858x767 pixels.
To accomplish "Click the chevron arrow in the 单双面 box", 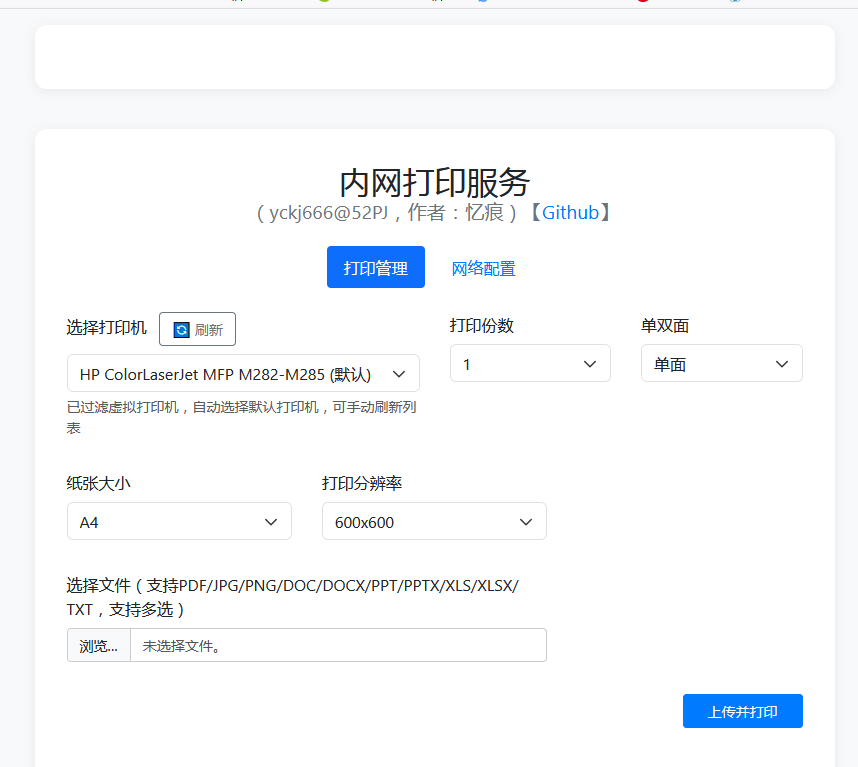I will (x=782, y=364).
